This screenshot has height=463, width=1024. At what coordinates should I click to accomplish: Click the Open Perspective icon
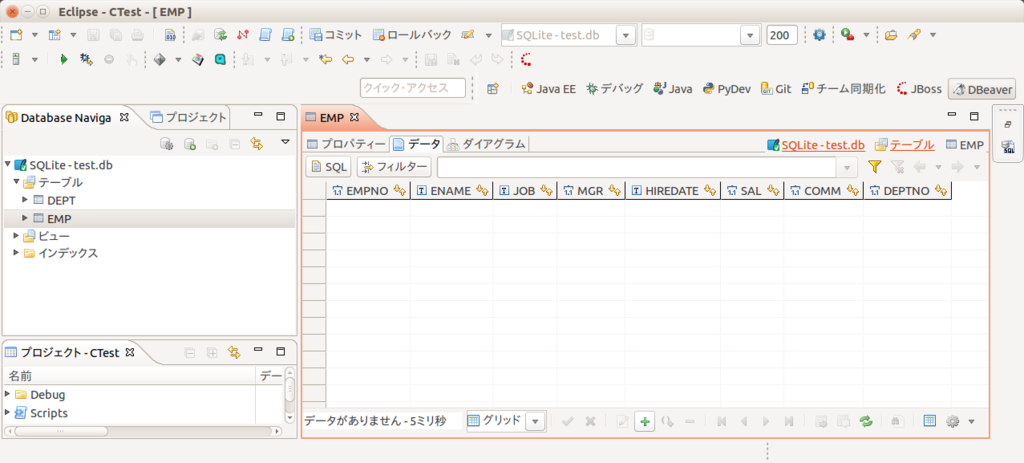pos(493,89)
